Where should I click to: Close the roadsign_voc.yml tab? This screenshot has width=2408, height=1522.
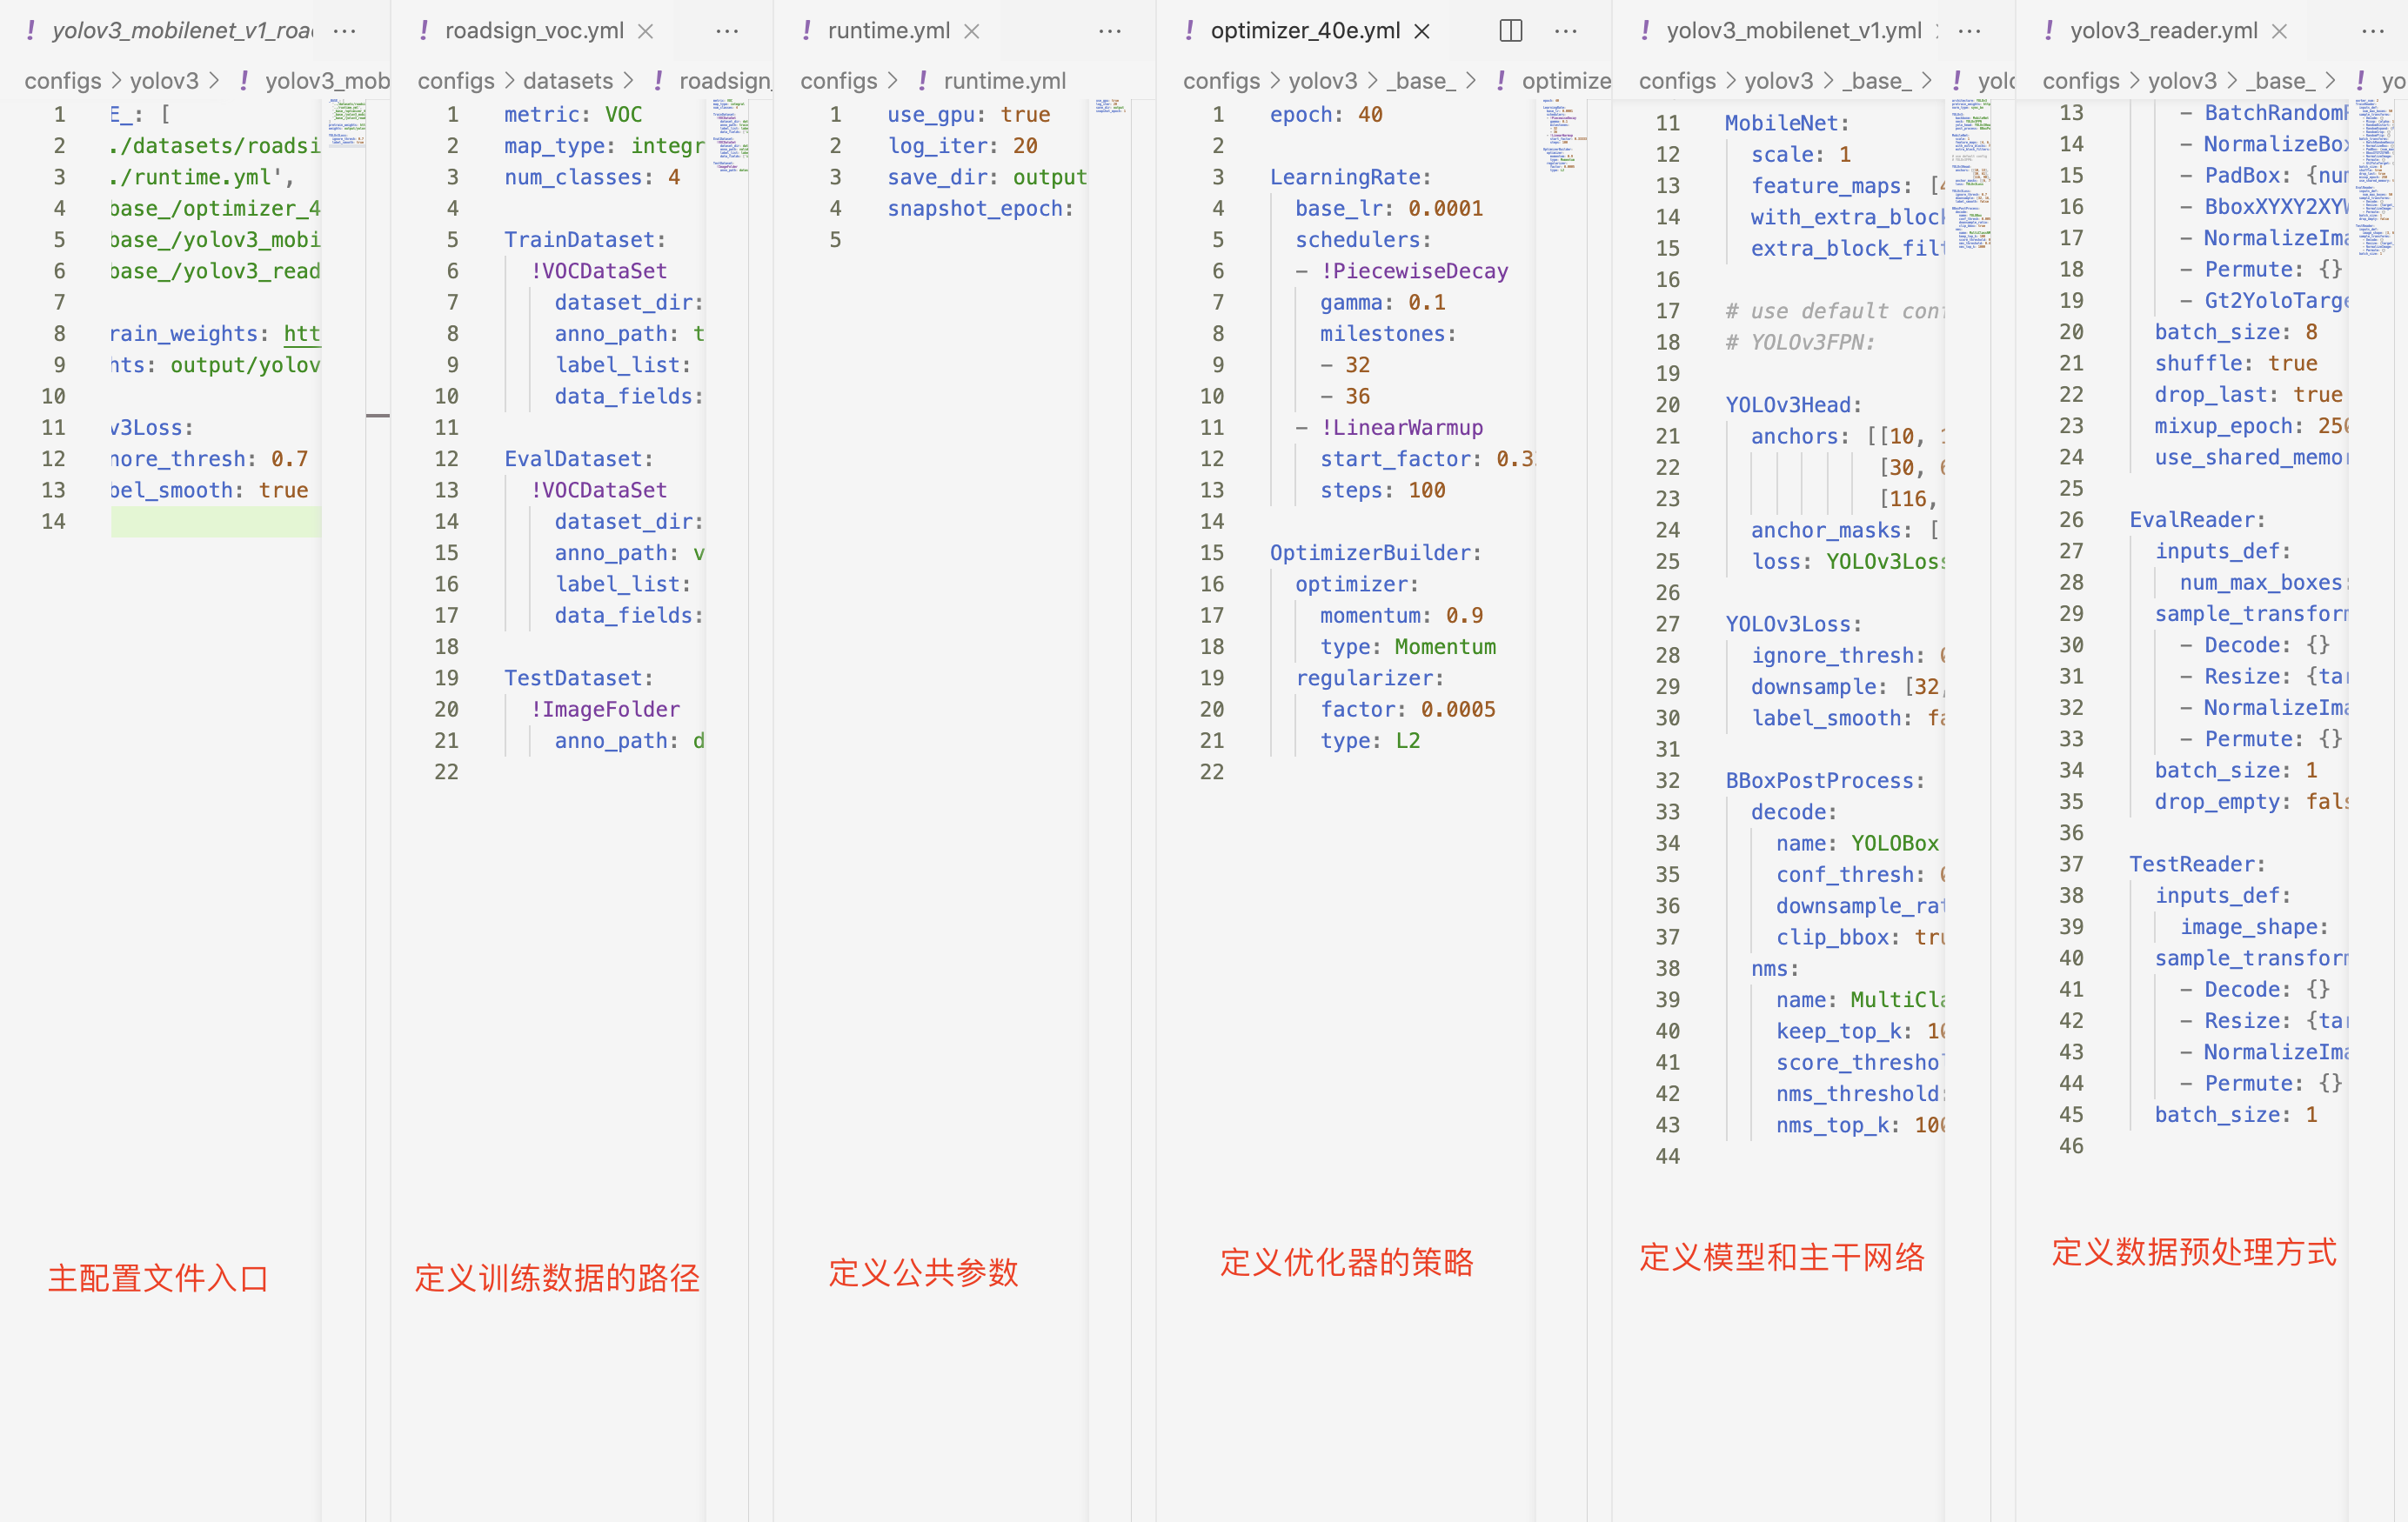[646, 31]
